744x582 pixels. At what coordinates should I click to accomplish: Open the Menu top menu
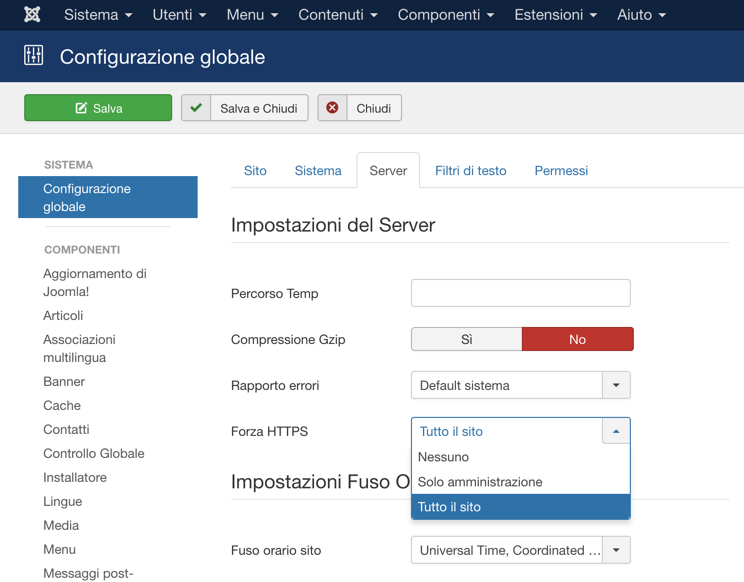coord(252,15)
